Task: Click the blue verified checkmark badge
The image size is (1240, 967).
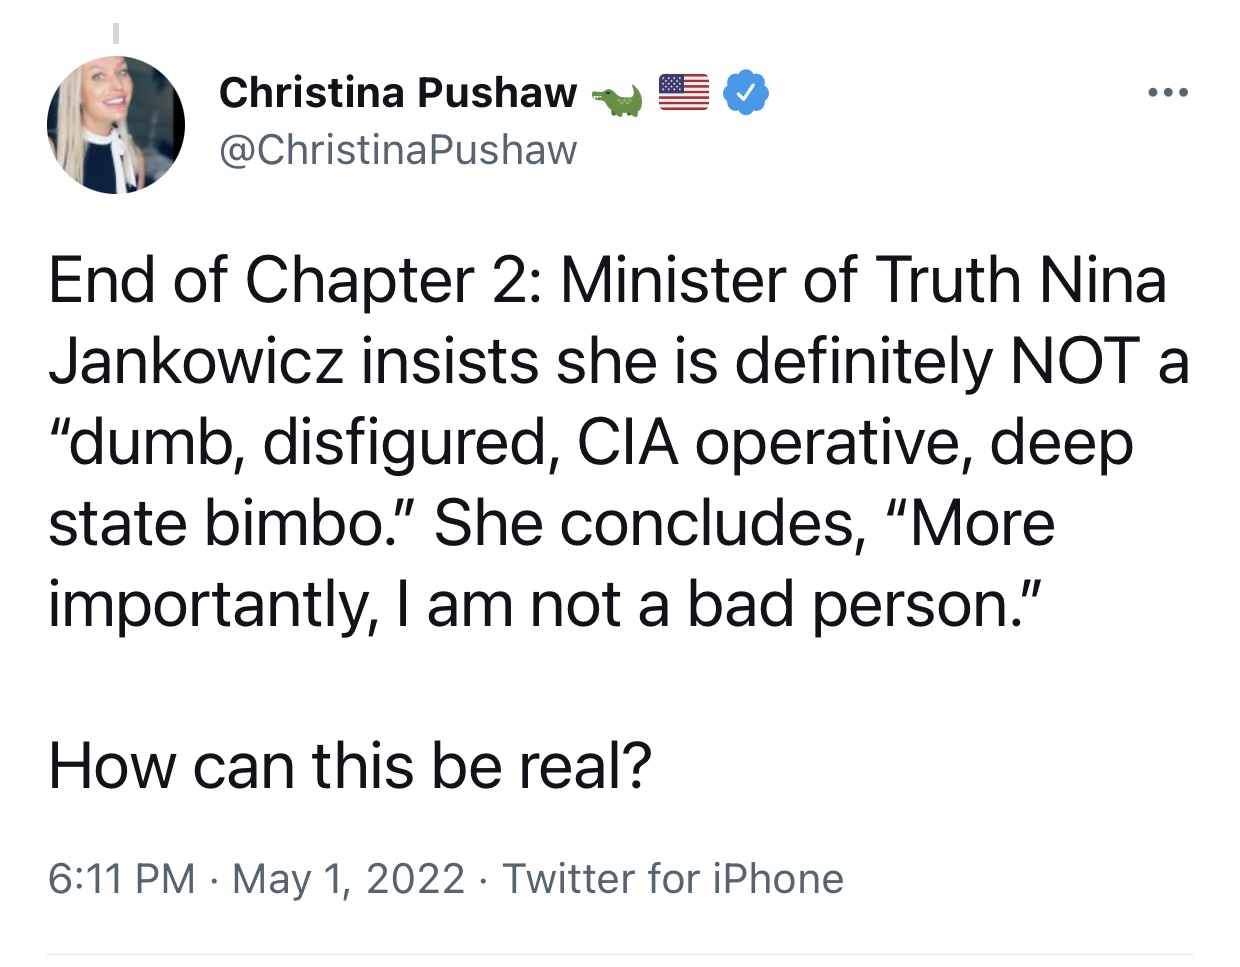Action: 746,93
